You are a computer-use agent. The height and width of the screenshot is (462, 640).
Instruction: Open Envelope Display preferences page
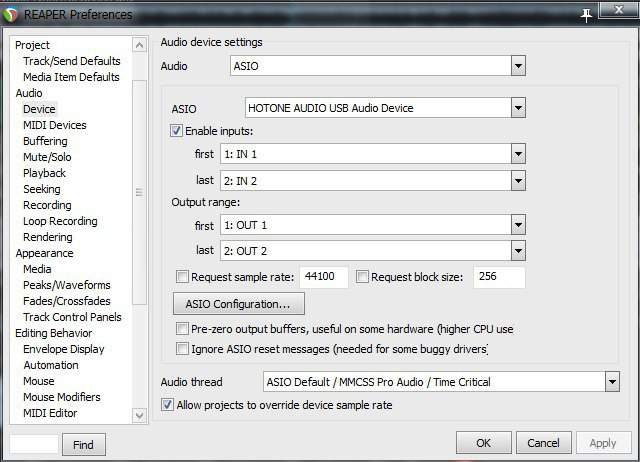(64, 349)
